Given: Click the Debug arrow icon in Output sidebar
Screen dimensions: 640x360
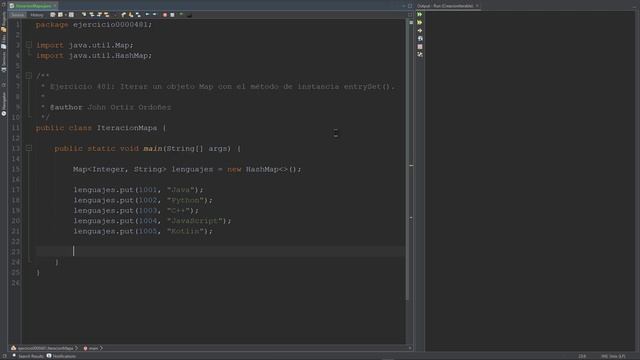Looking at the screenshot, I should tap(420, 31).
